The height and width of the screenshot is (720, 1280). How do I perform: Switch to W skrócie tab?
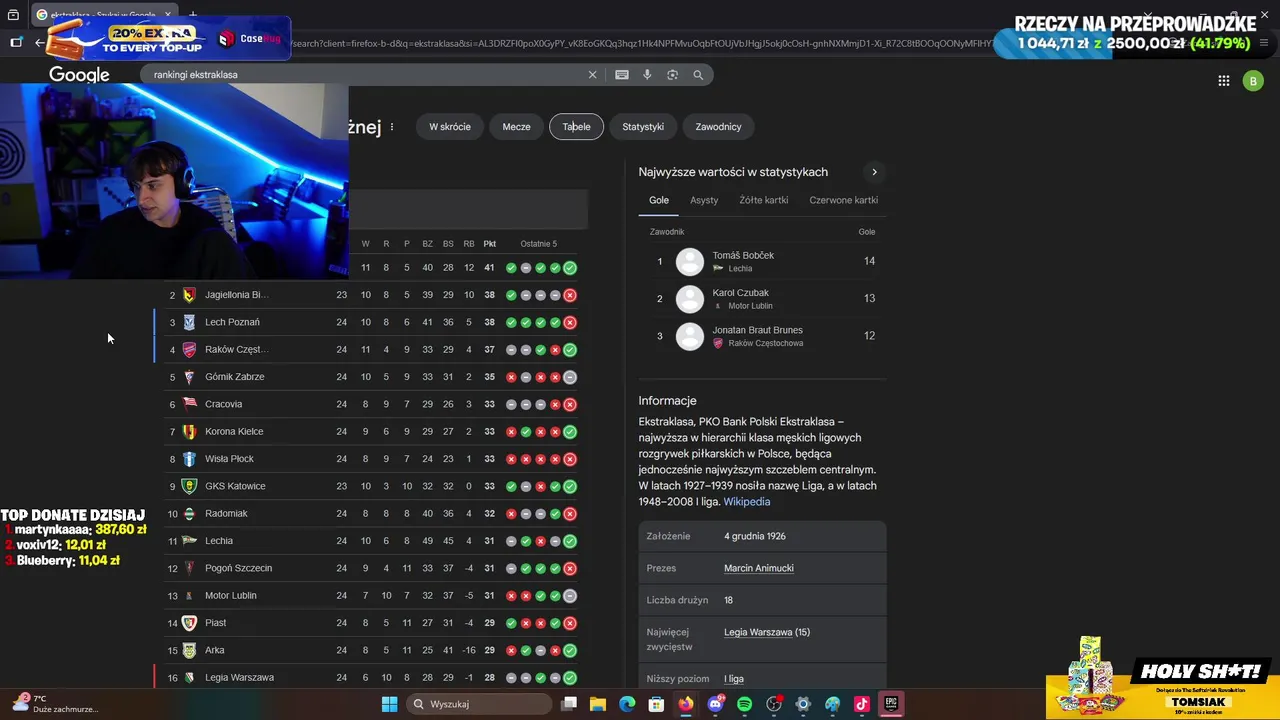450,127
